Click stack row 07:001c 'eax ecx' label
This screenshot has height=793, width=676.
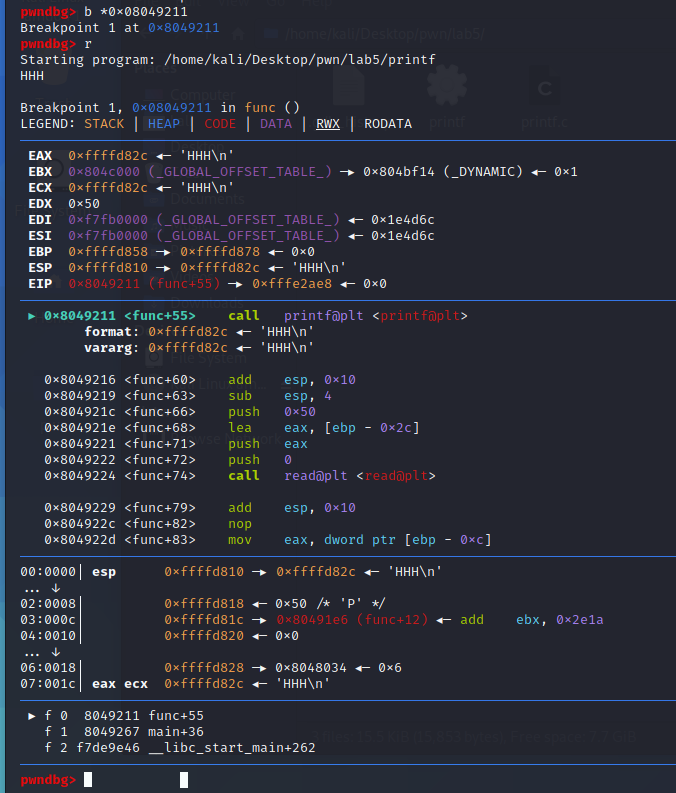coord(120,684)
